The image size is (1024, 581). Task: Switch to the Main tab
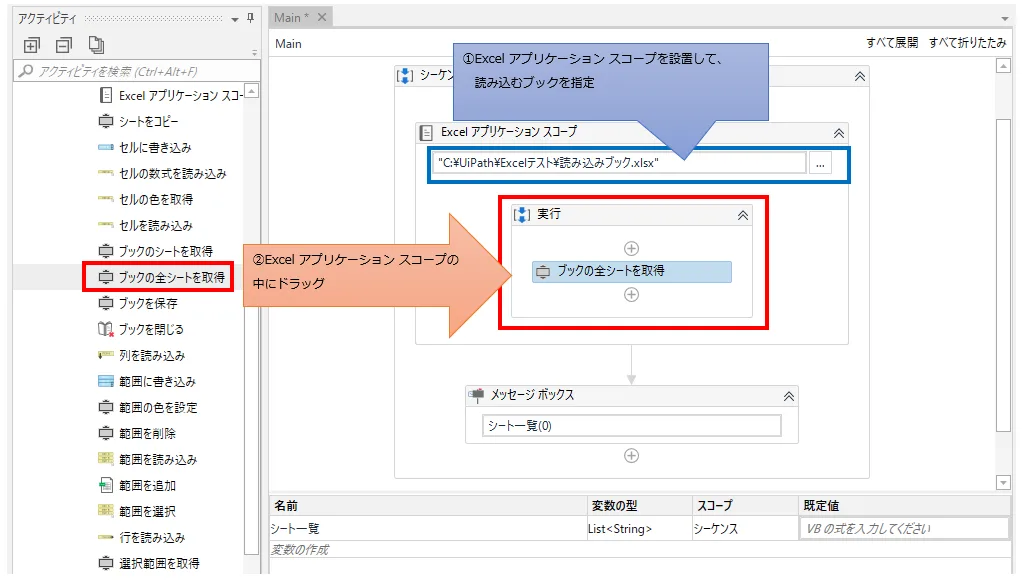[289, 16]
